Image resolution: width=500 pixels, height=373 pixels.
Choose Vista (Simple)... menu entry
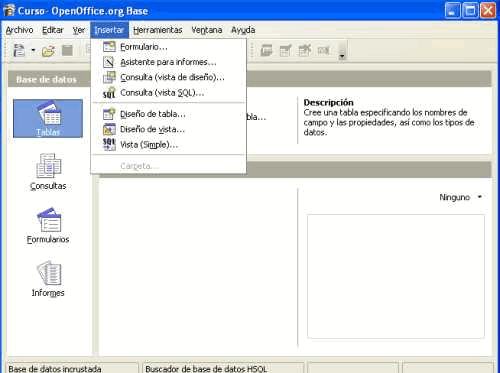168,145
